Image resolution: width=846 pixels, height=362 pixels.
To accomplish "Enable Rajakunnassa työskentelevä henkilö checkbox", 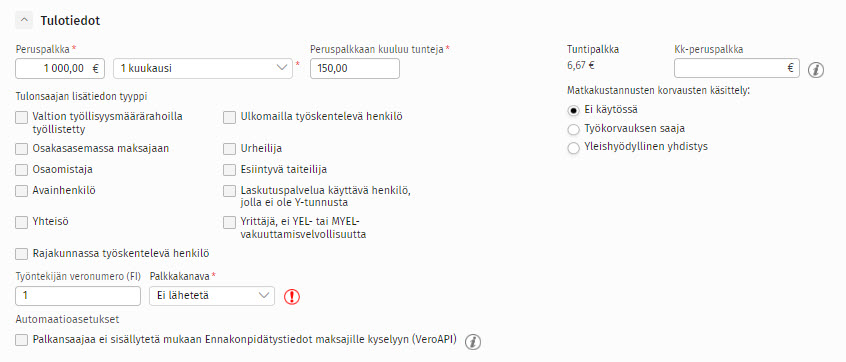I will (22, 254).
